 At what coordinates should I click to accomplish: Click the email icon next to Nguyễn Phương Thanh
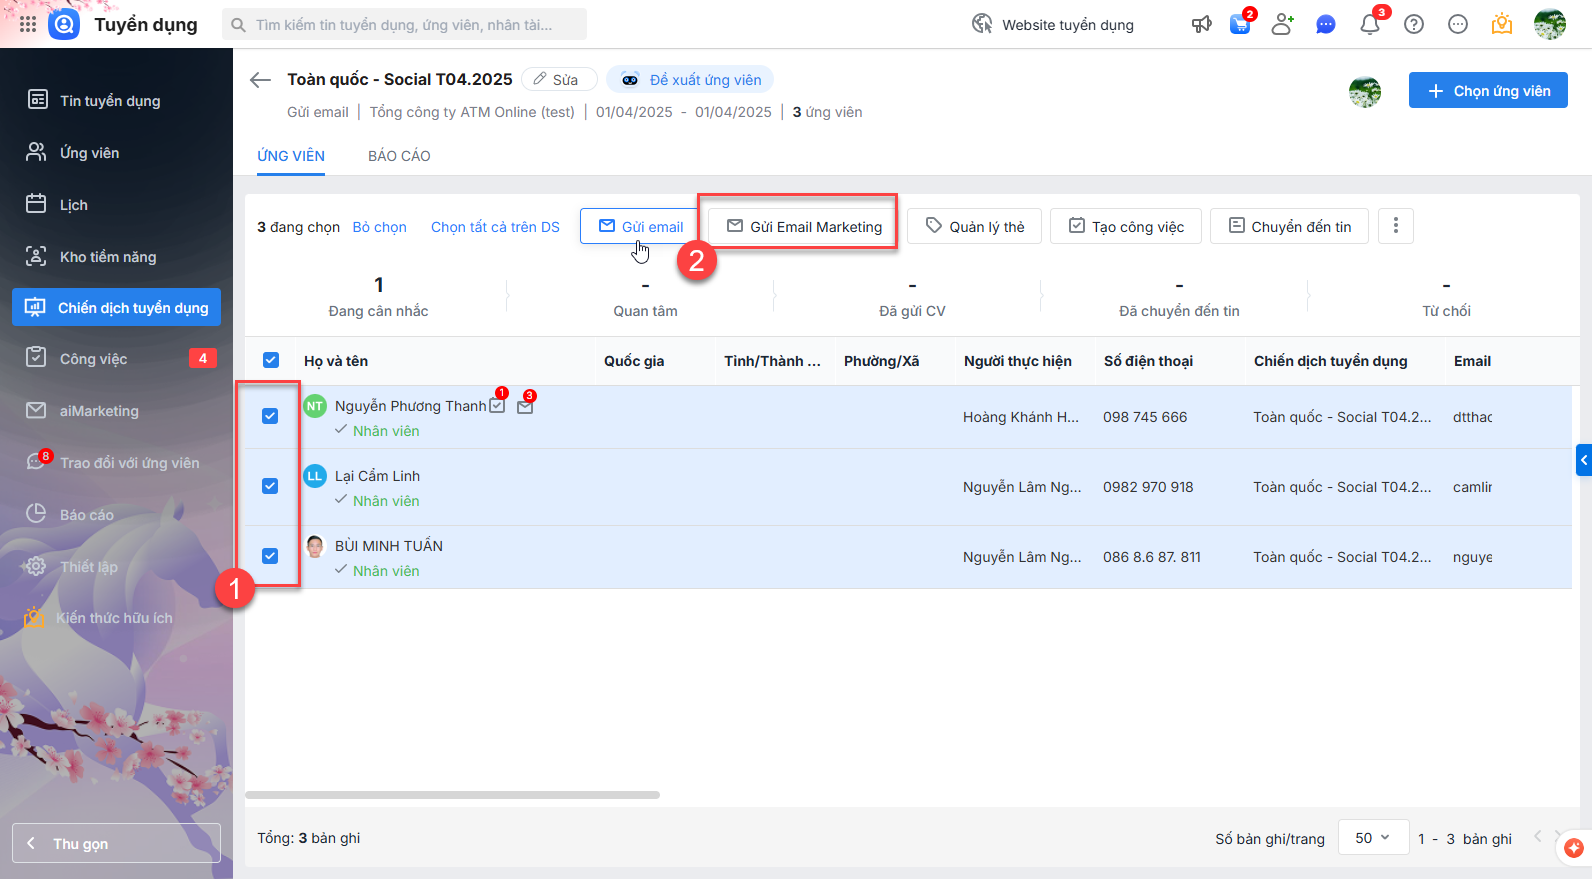point(525,406)
